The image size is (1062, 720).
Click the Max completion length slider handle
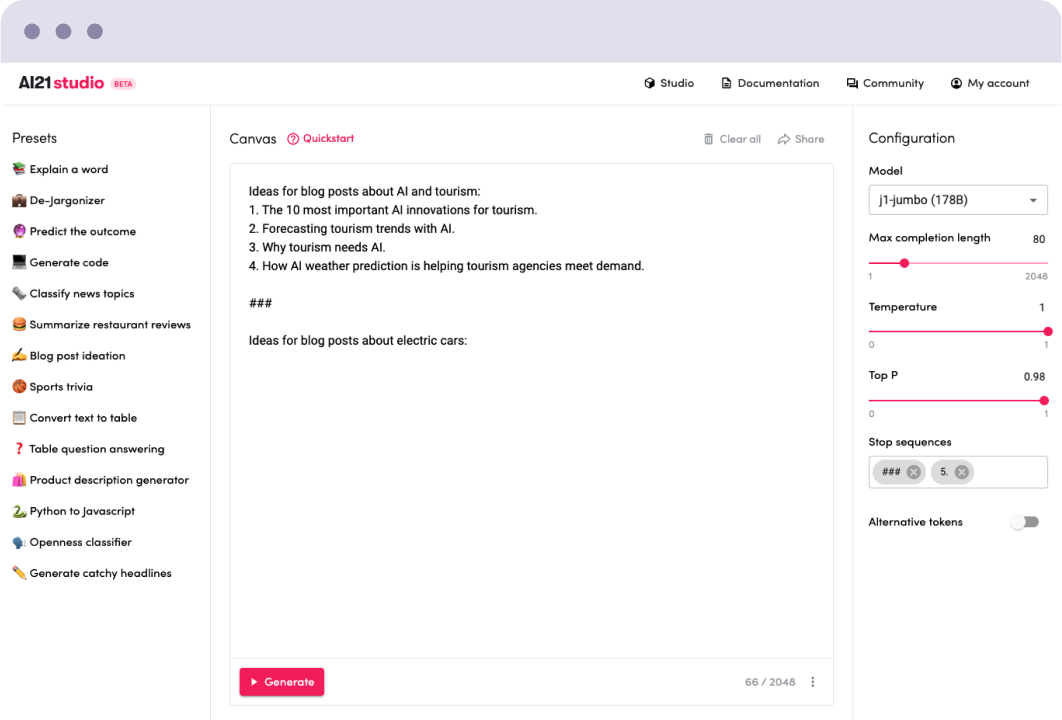pos(904,263)
